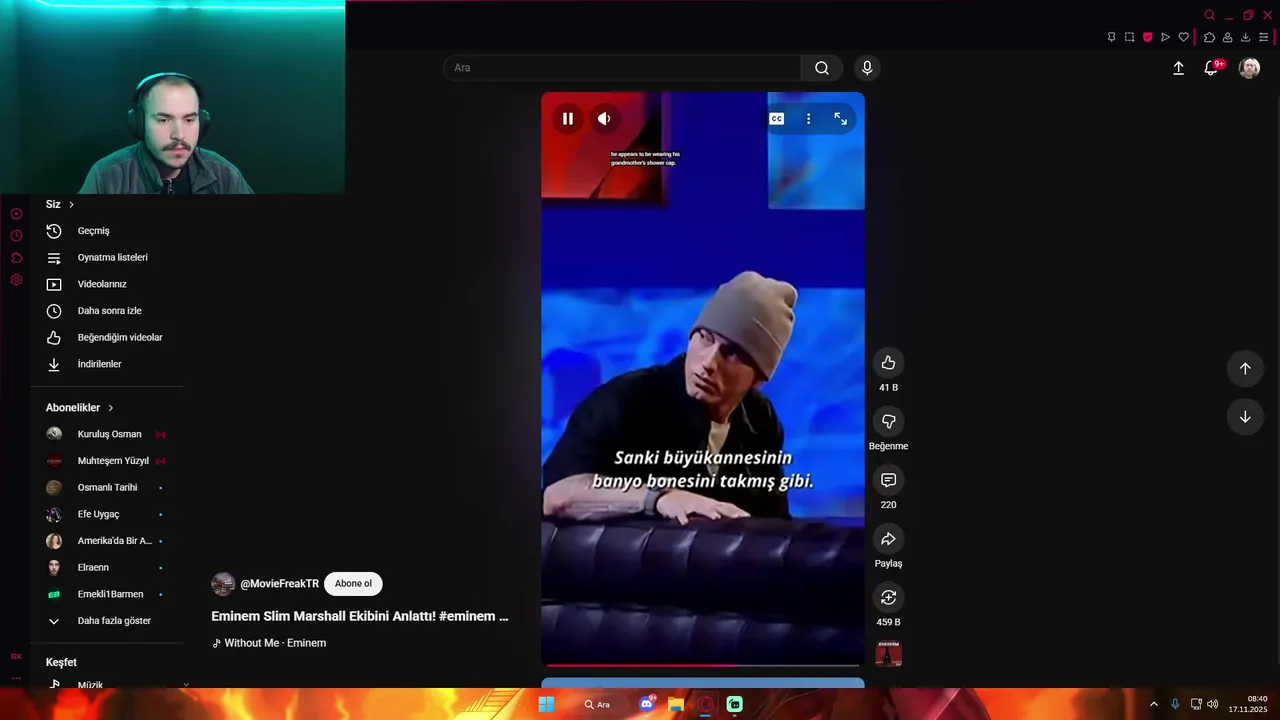Toggle closed captions (CC) on the Short
The image size is (1280, 720).
click(x=776, y=118)
